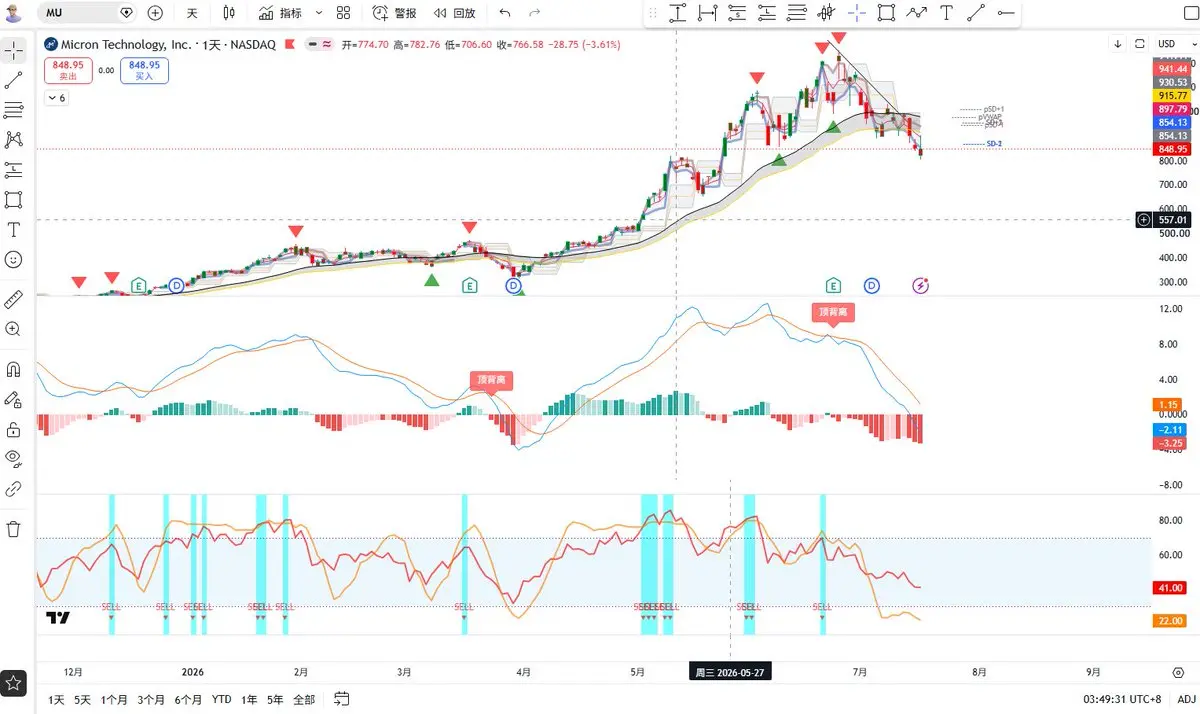The image size is (1200, 714).
Task: Start bar replay with 回放
Action: point(453,13)
